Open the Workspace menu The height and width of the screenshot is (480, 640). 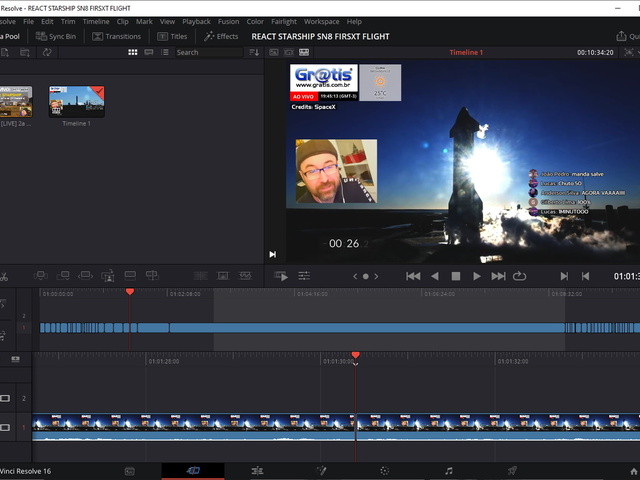click(x=321, y=21)
